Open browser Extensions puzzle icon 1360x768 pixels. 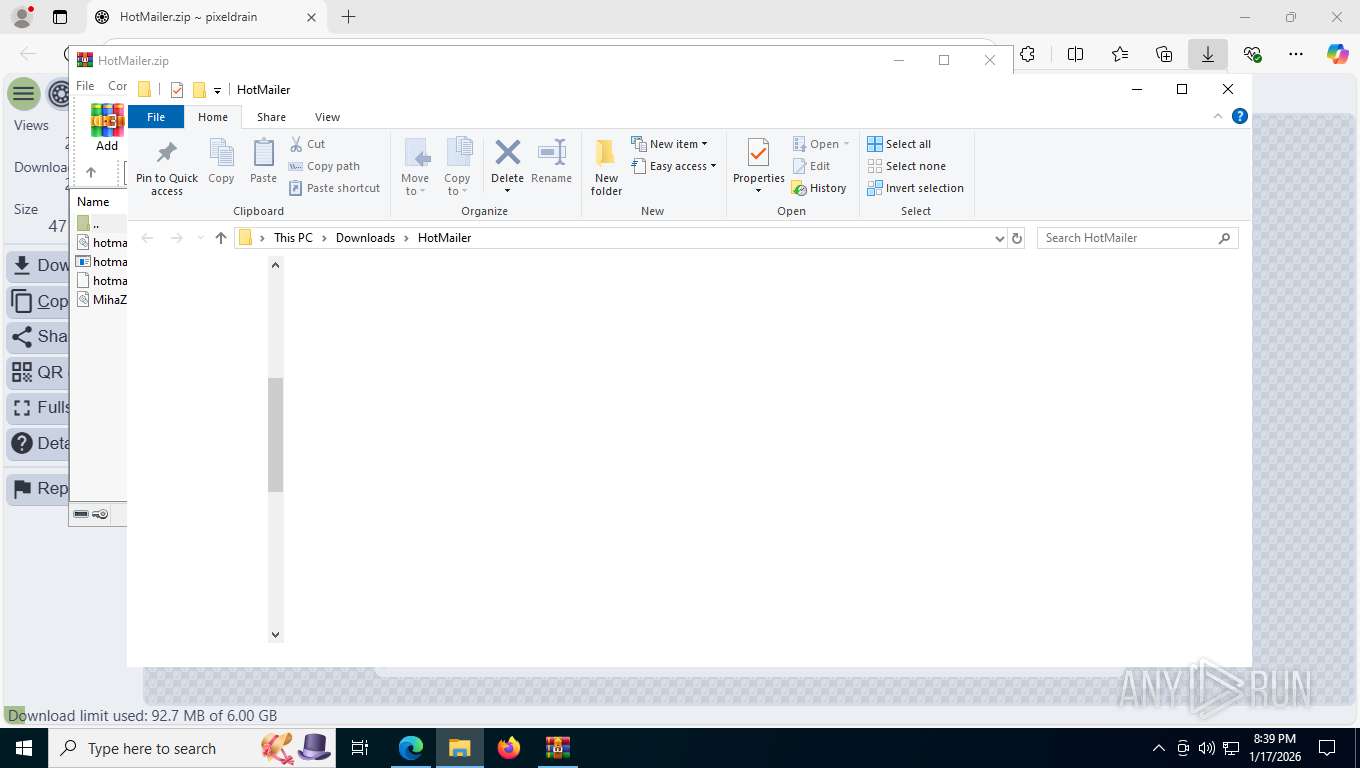click(x=1027, y=55)
